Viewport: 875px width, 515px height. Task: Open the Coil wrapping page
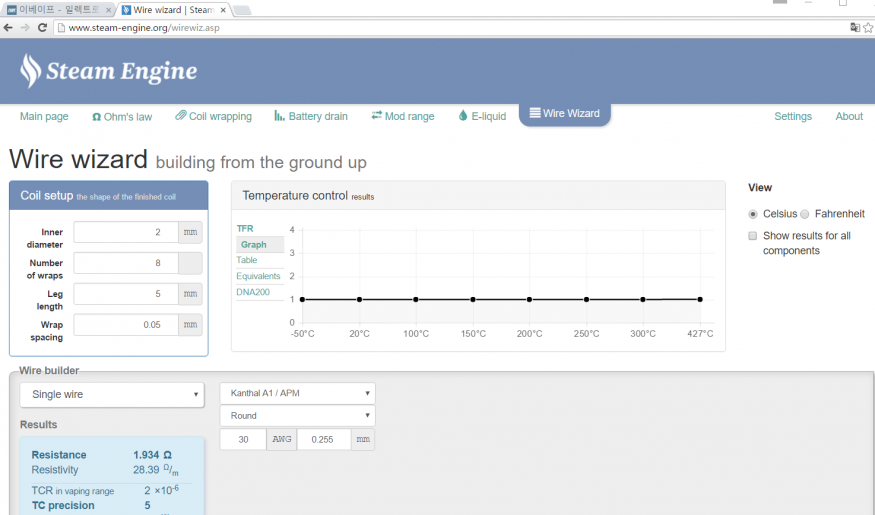coord(213,116)
